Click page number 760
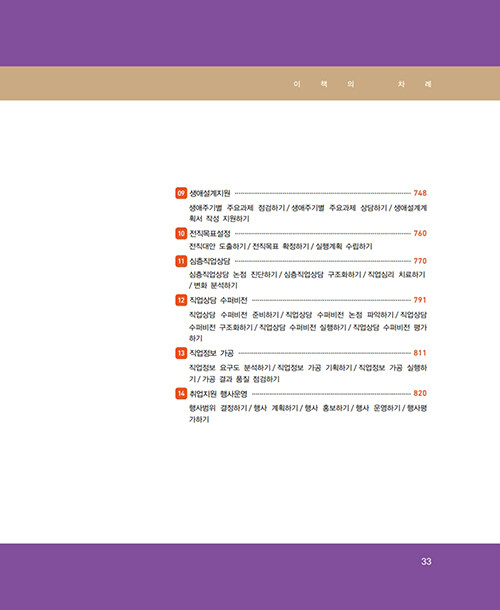Screen dimensions: 500x610 420,233
